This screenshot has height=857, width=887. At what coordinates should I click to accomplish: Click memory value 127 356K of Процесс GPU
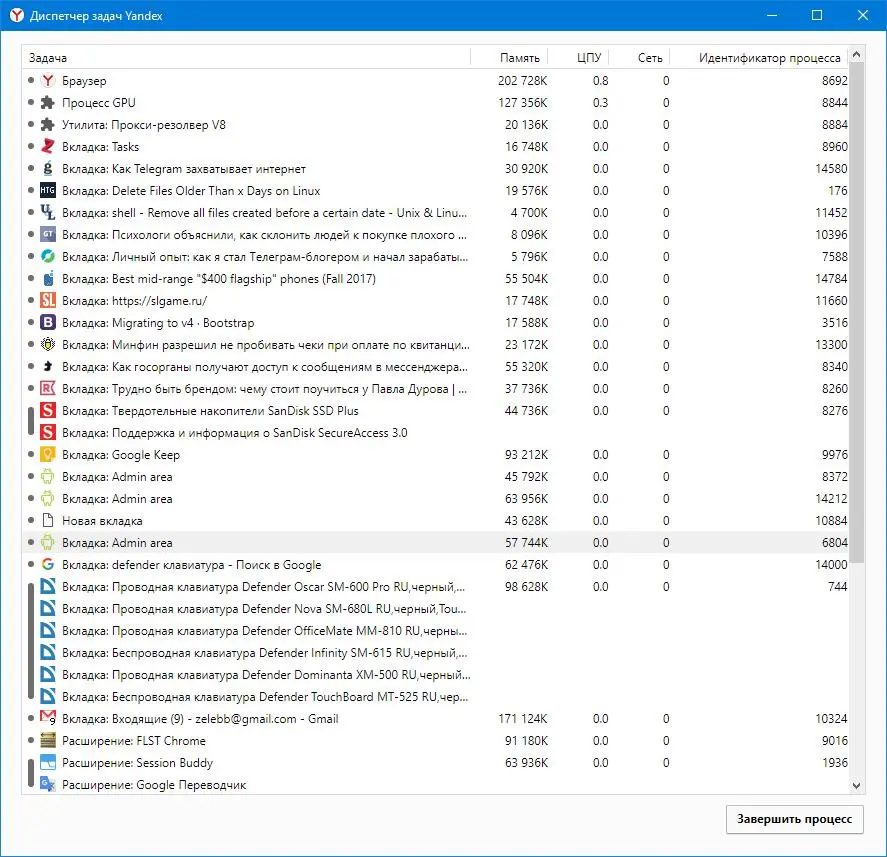pyautogui.click(x=523, y=103)
